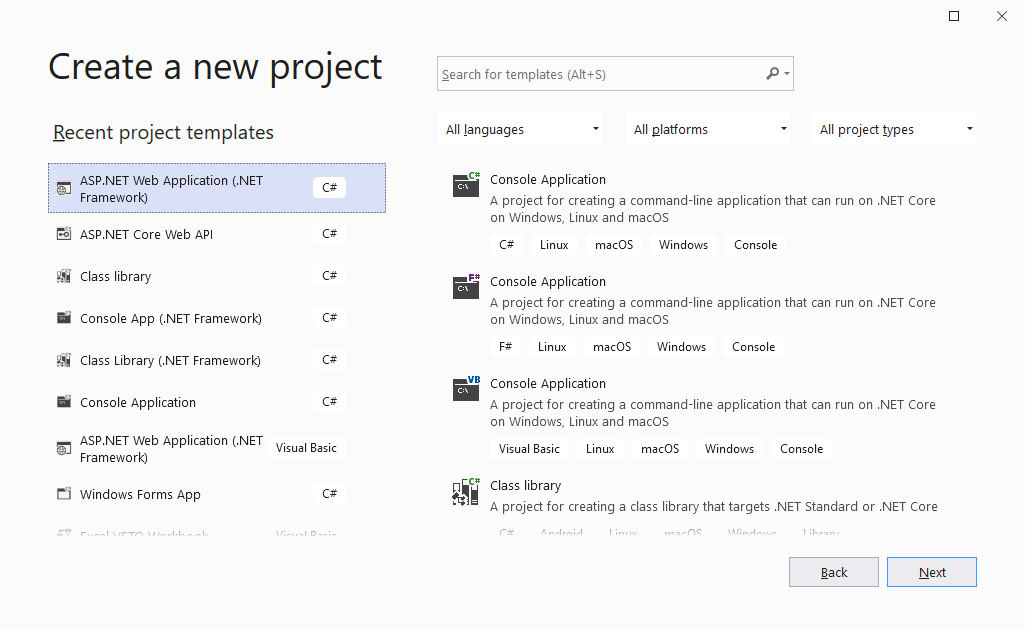Screen dimensions: 1025x630
Task: Expand search options arrow beside magnifier
Action: tap(787, 74)
